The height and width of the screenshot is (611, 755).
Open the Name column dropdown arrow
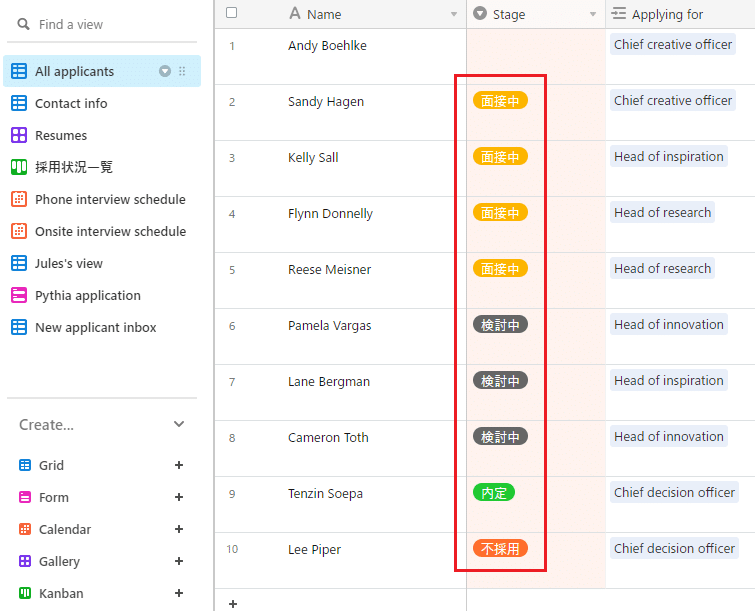454,14
